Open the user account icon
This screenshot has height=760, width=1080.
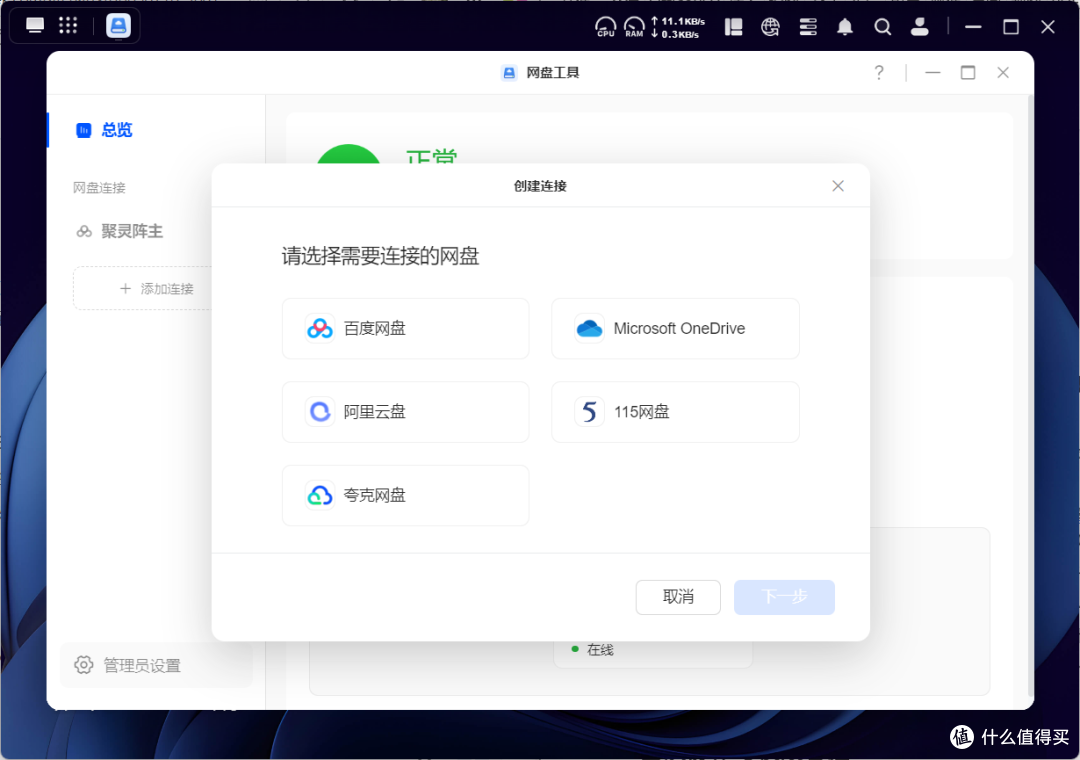click(x=920, y=27)
